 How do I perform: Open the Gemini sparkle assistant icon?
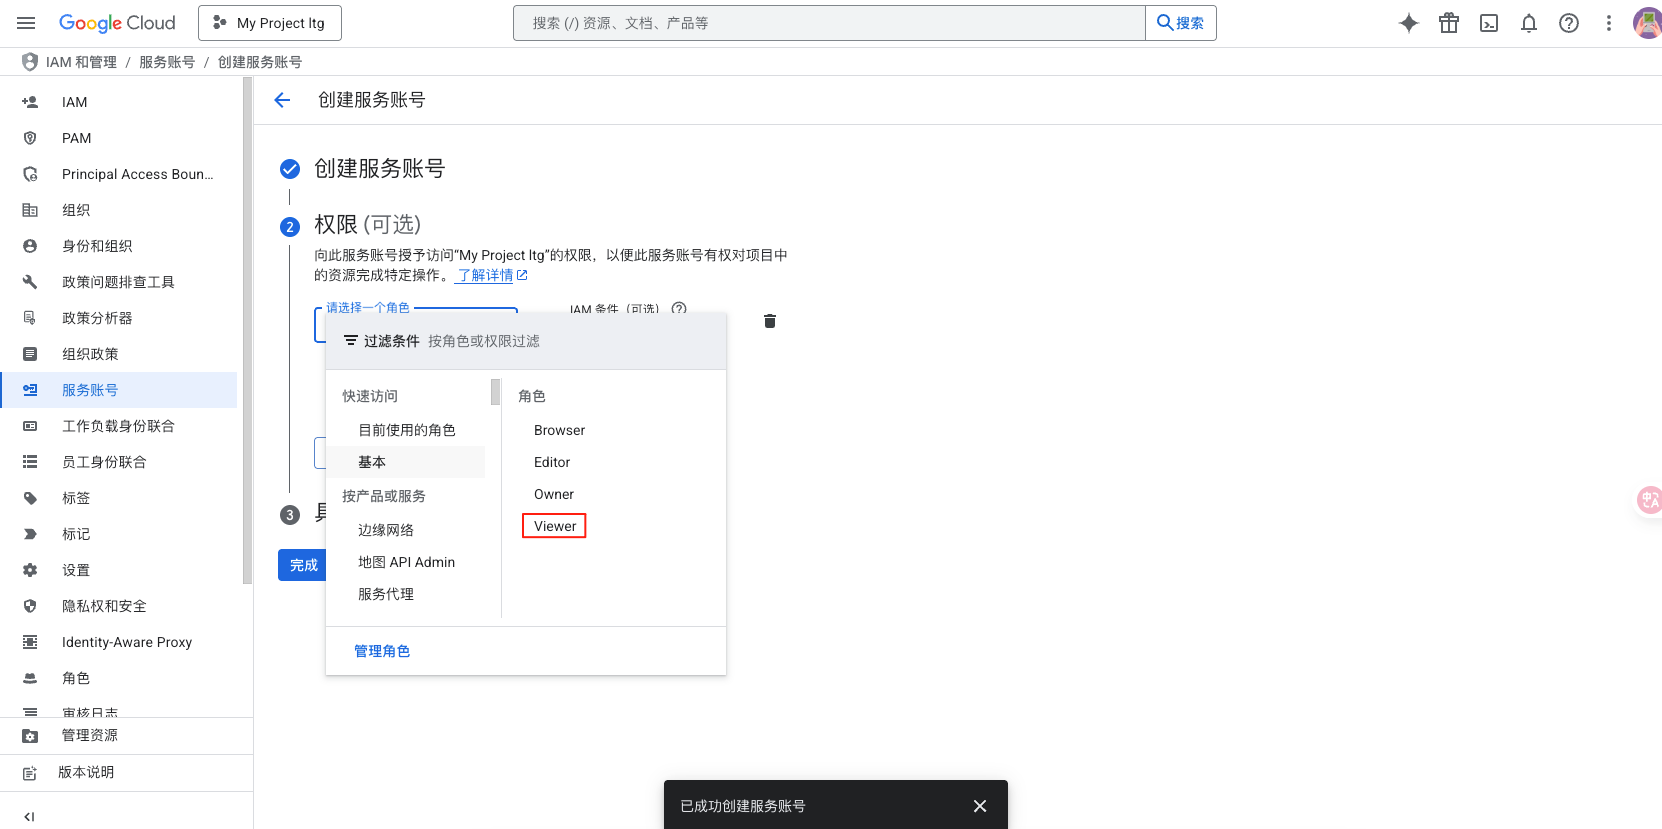[1409, 23]
